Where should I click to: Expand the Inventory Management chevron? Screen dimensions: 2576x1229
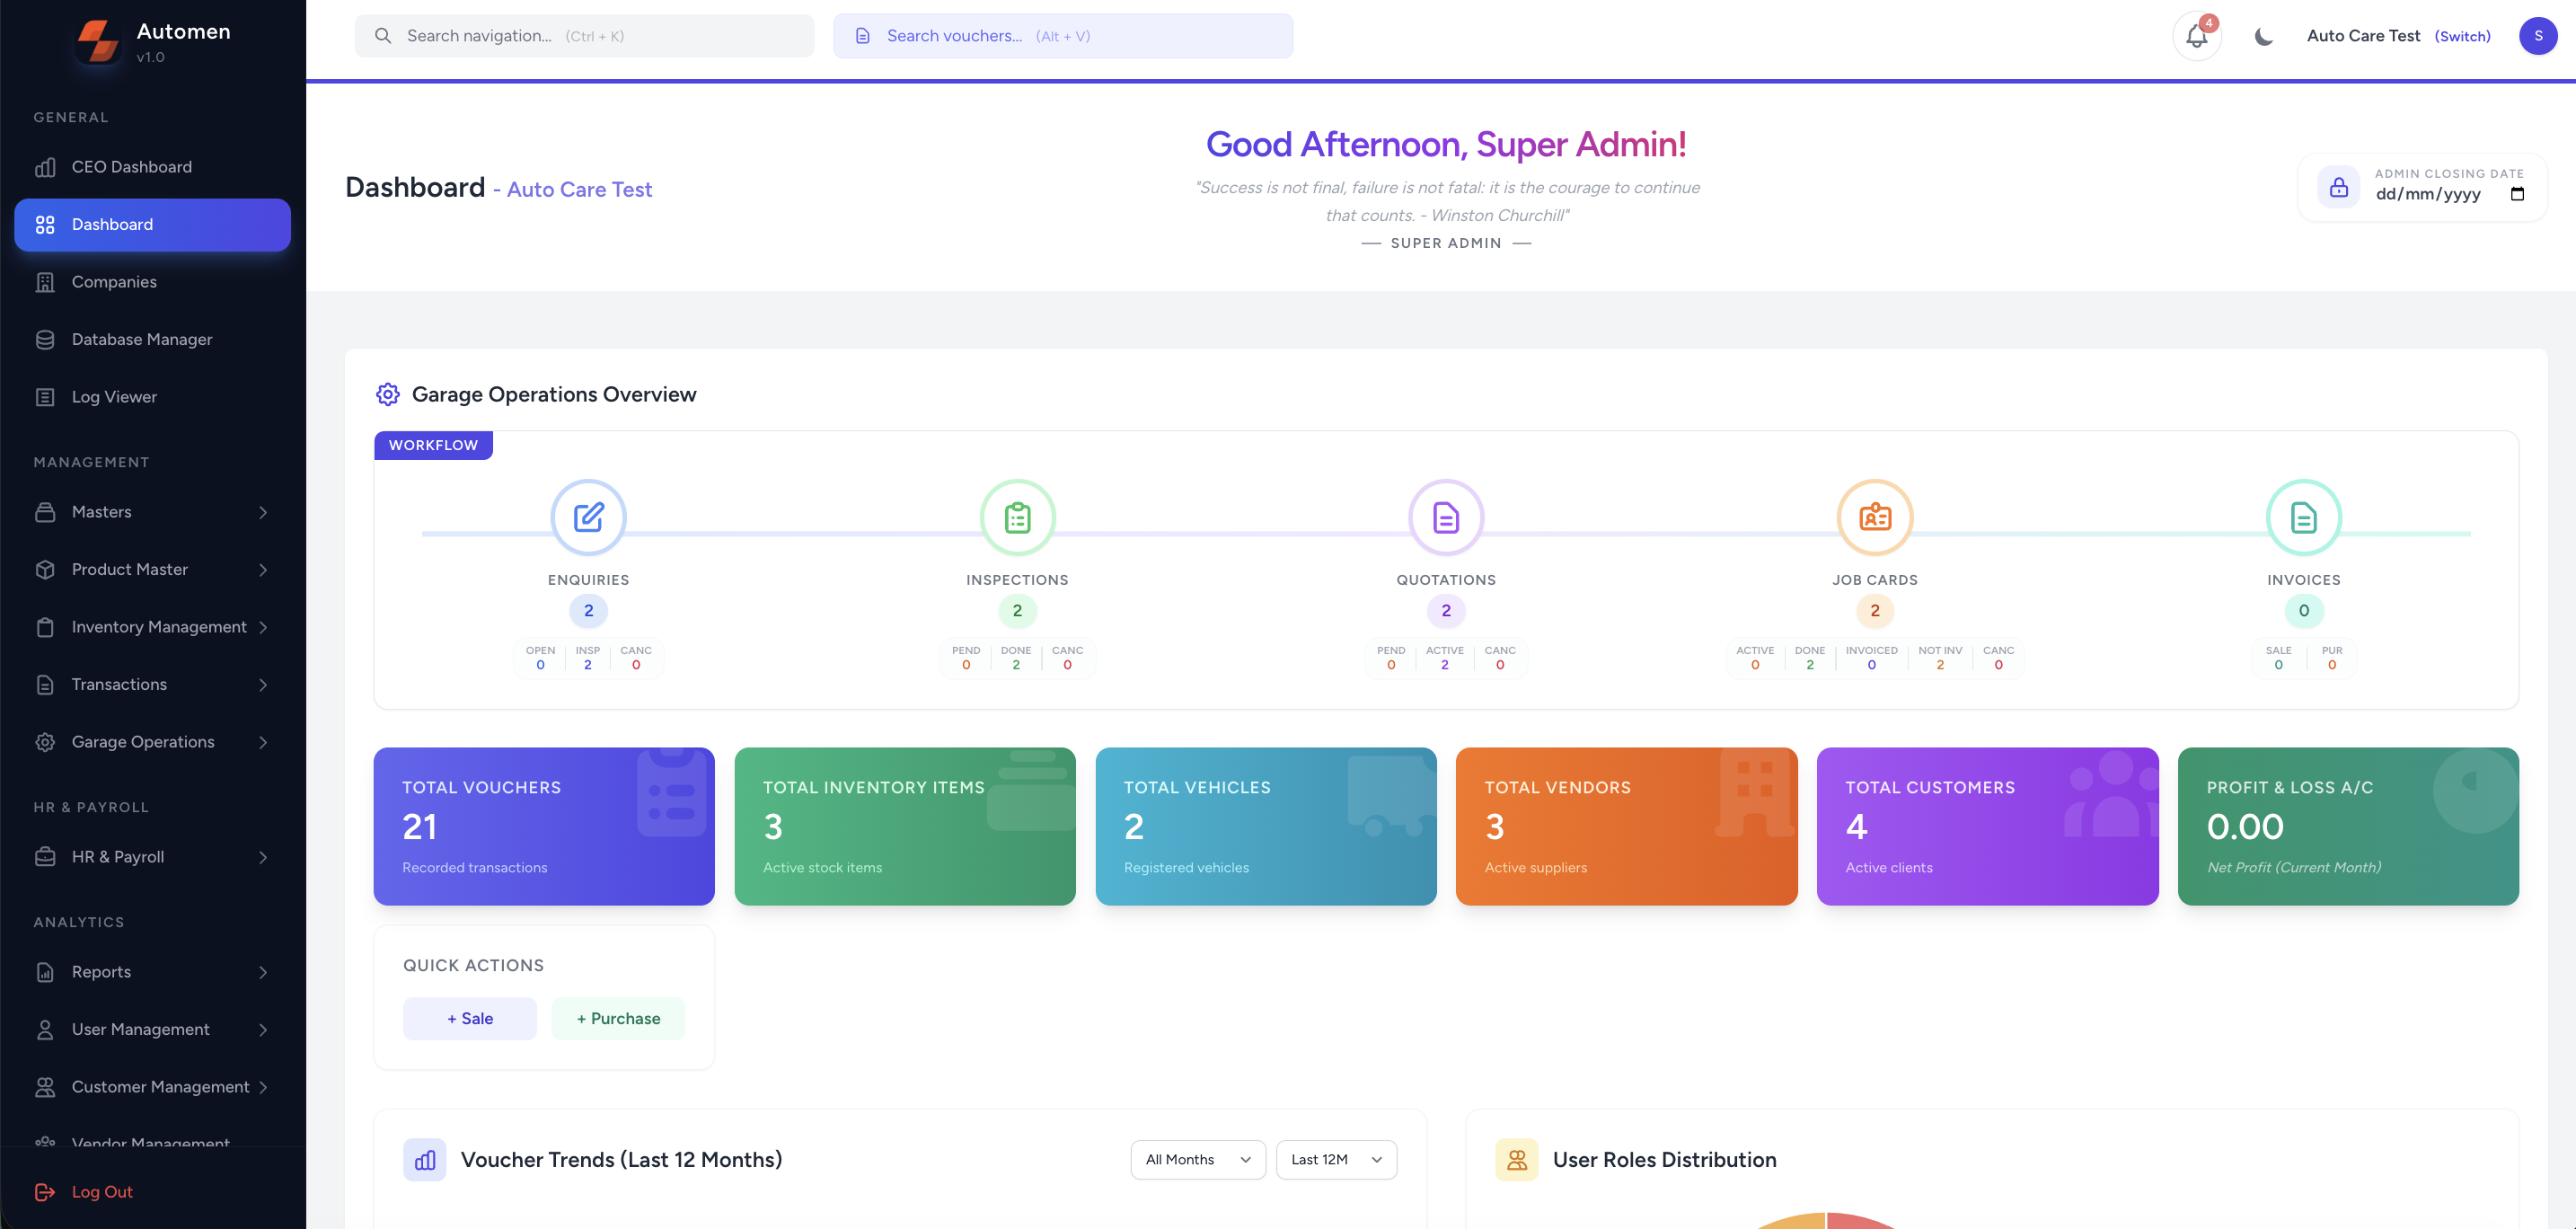263,627
